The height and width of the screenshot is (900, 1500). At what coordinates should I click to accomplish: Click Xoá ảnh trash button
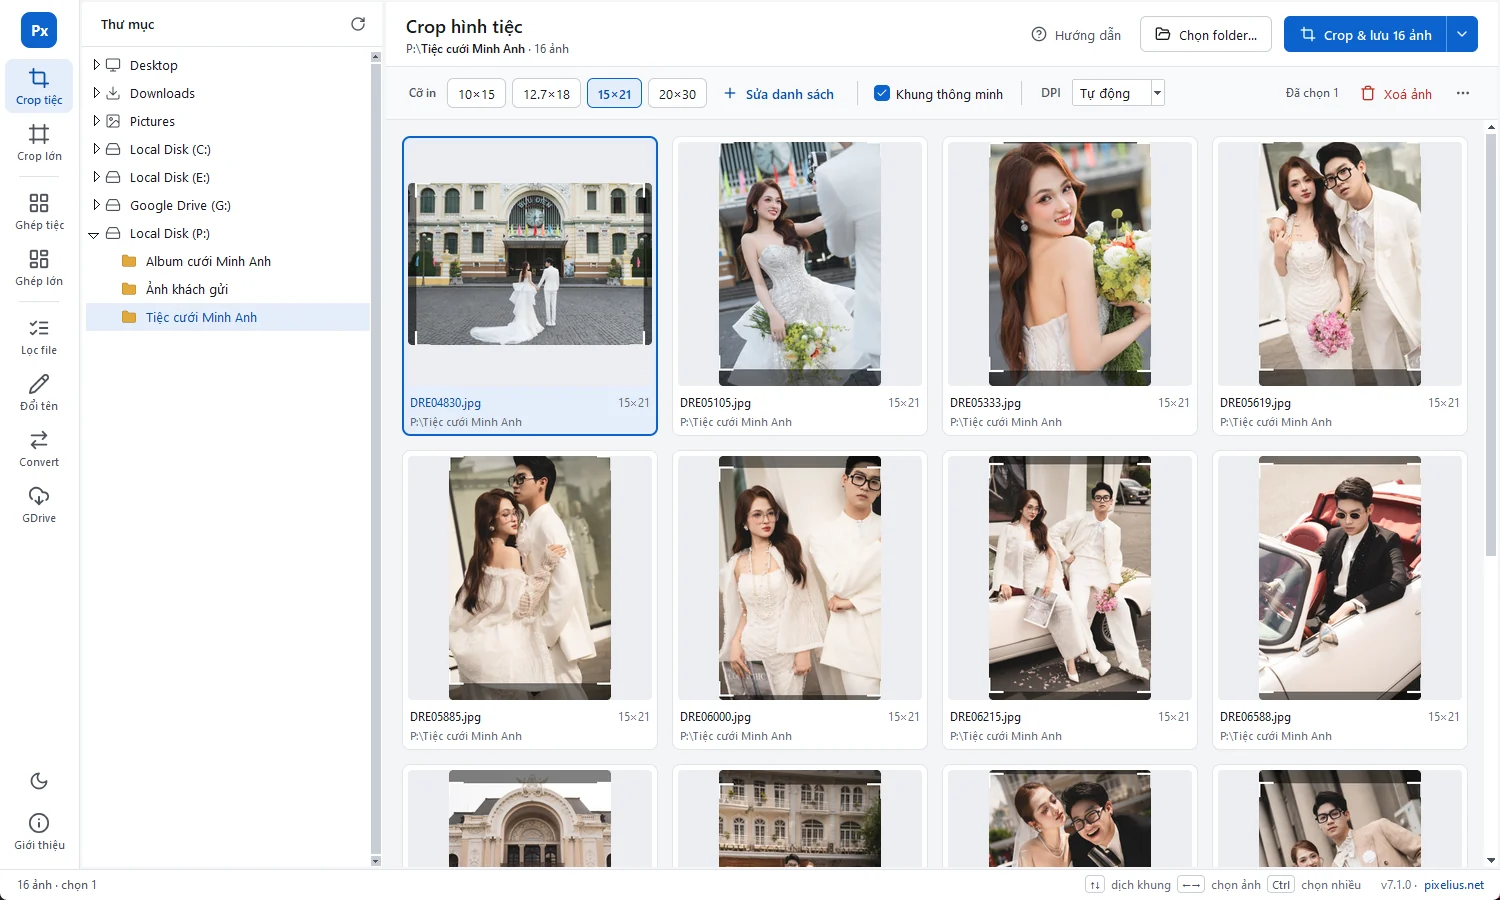(x=1396, y=93)
